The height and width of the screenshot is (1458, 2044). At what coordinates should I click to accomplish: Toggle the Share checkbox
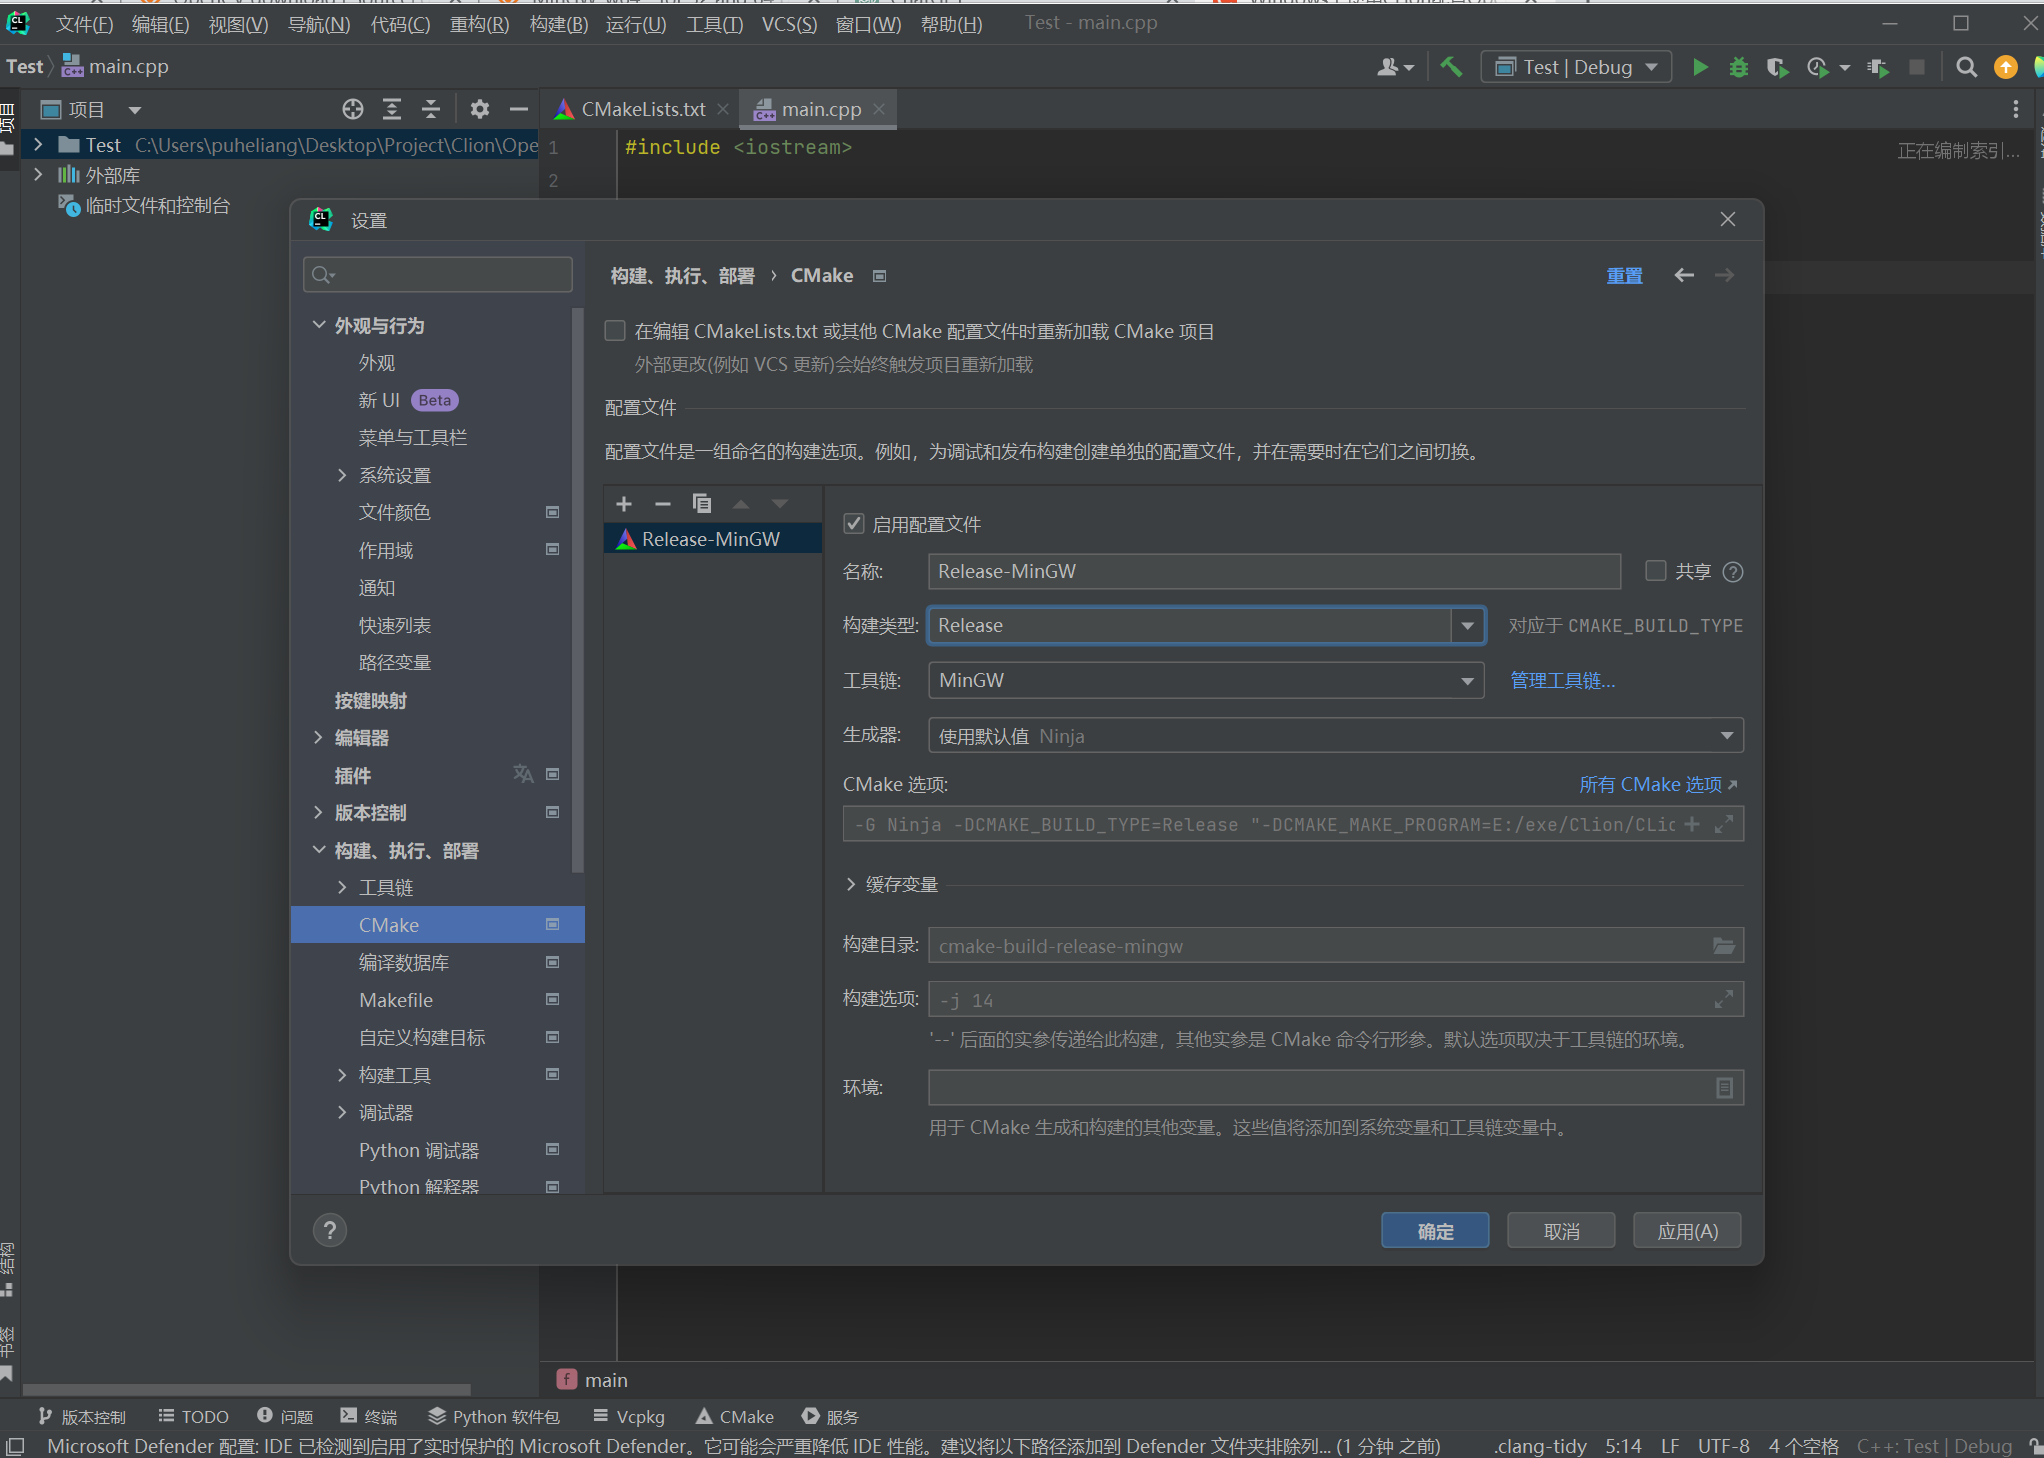(x=1656, y=571)
